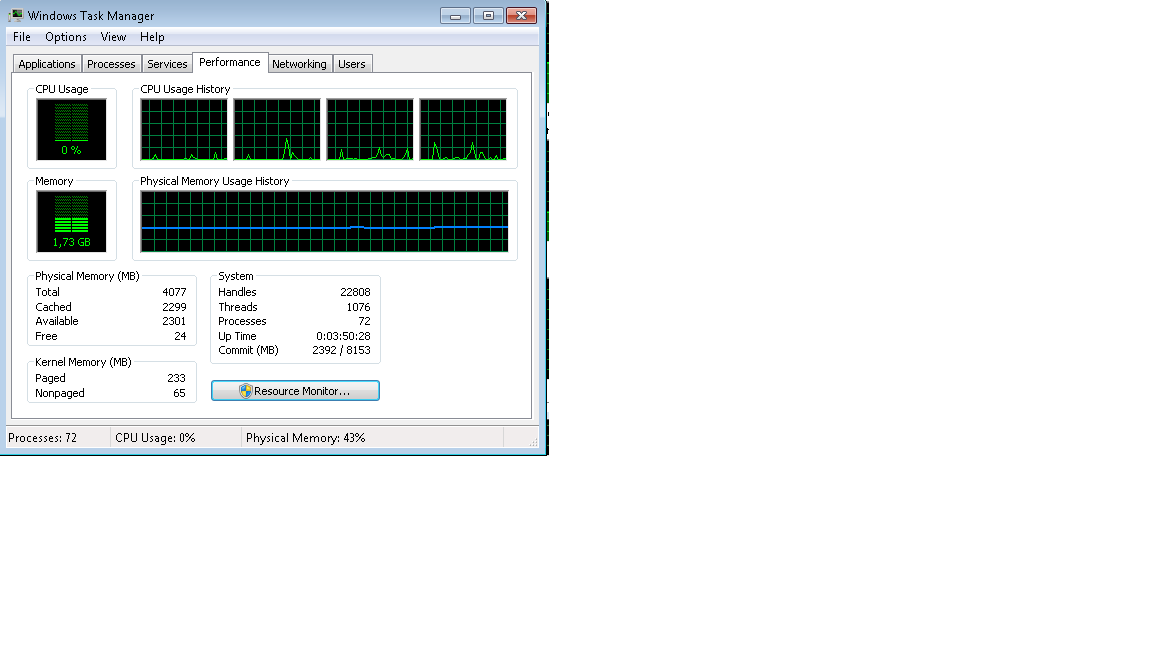Click the Threads value 1076
The width and height of the screenshot is (1152, 648).
pos(359,307)
